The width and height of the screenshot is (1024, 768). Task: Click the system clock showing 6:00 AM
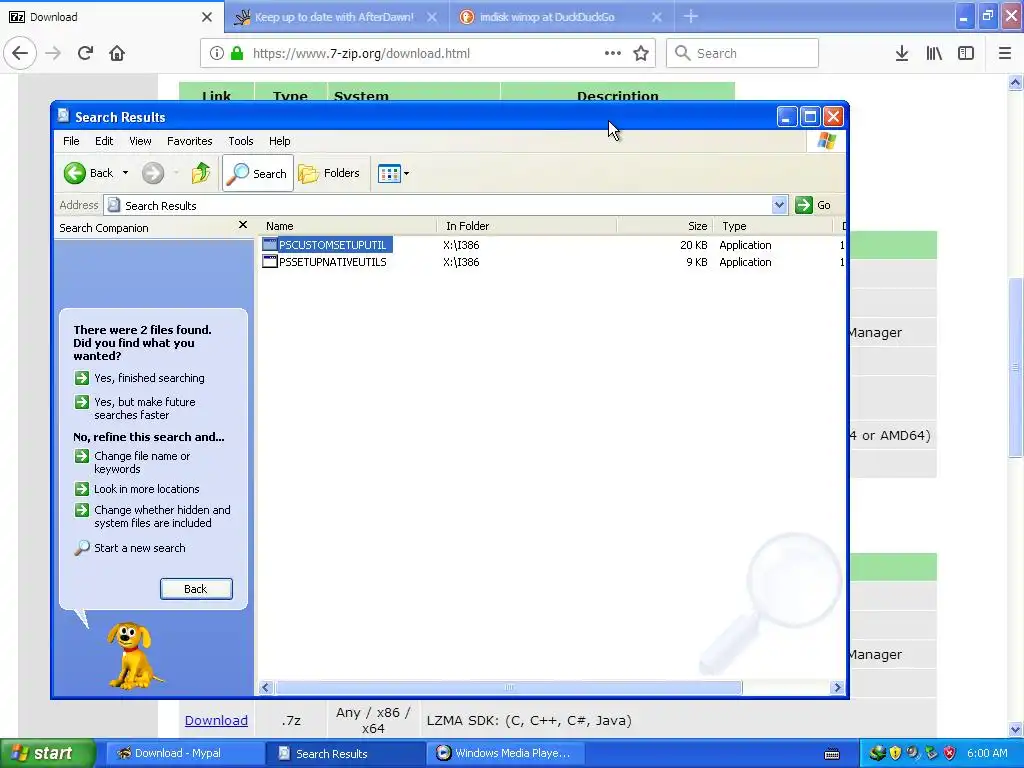click(x=987, y=754)
